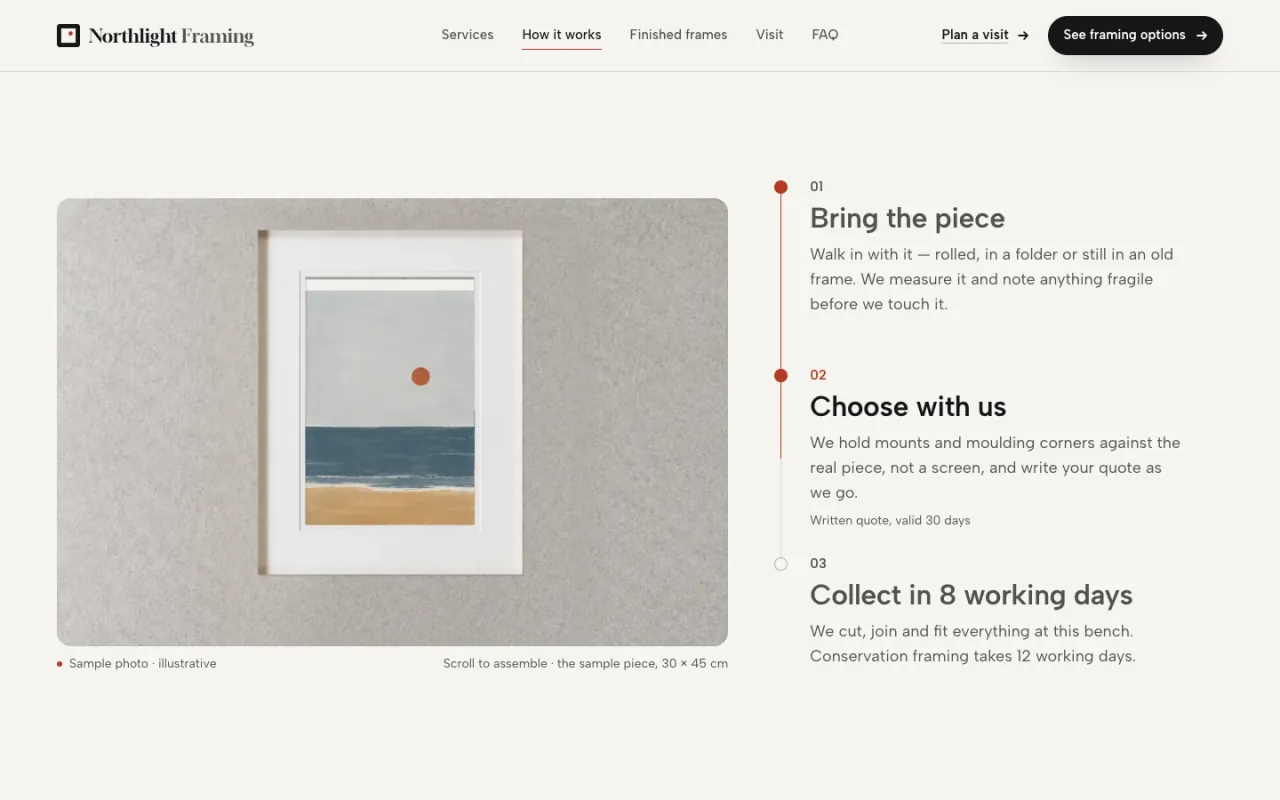Click the We hold mounts paragraph
This screenshot has width=1280, height=800.
click(x=995, y=467)
